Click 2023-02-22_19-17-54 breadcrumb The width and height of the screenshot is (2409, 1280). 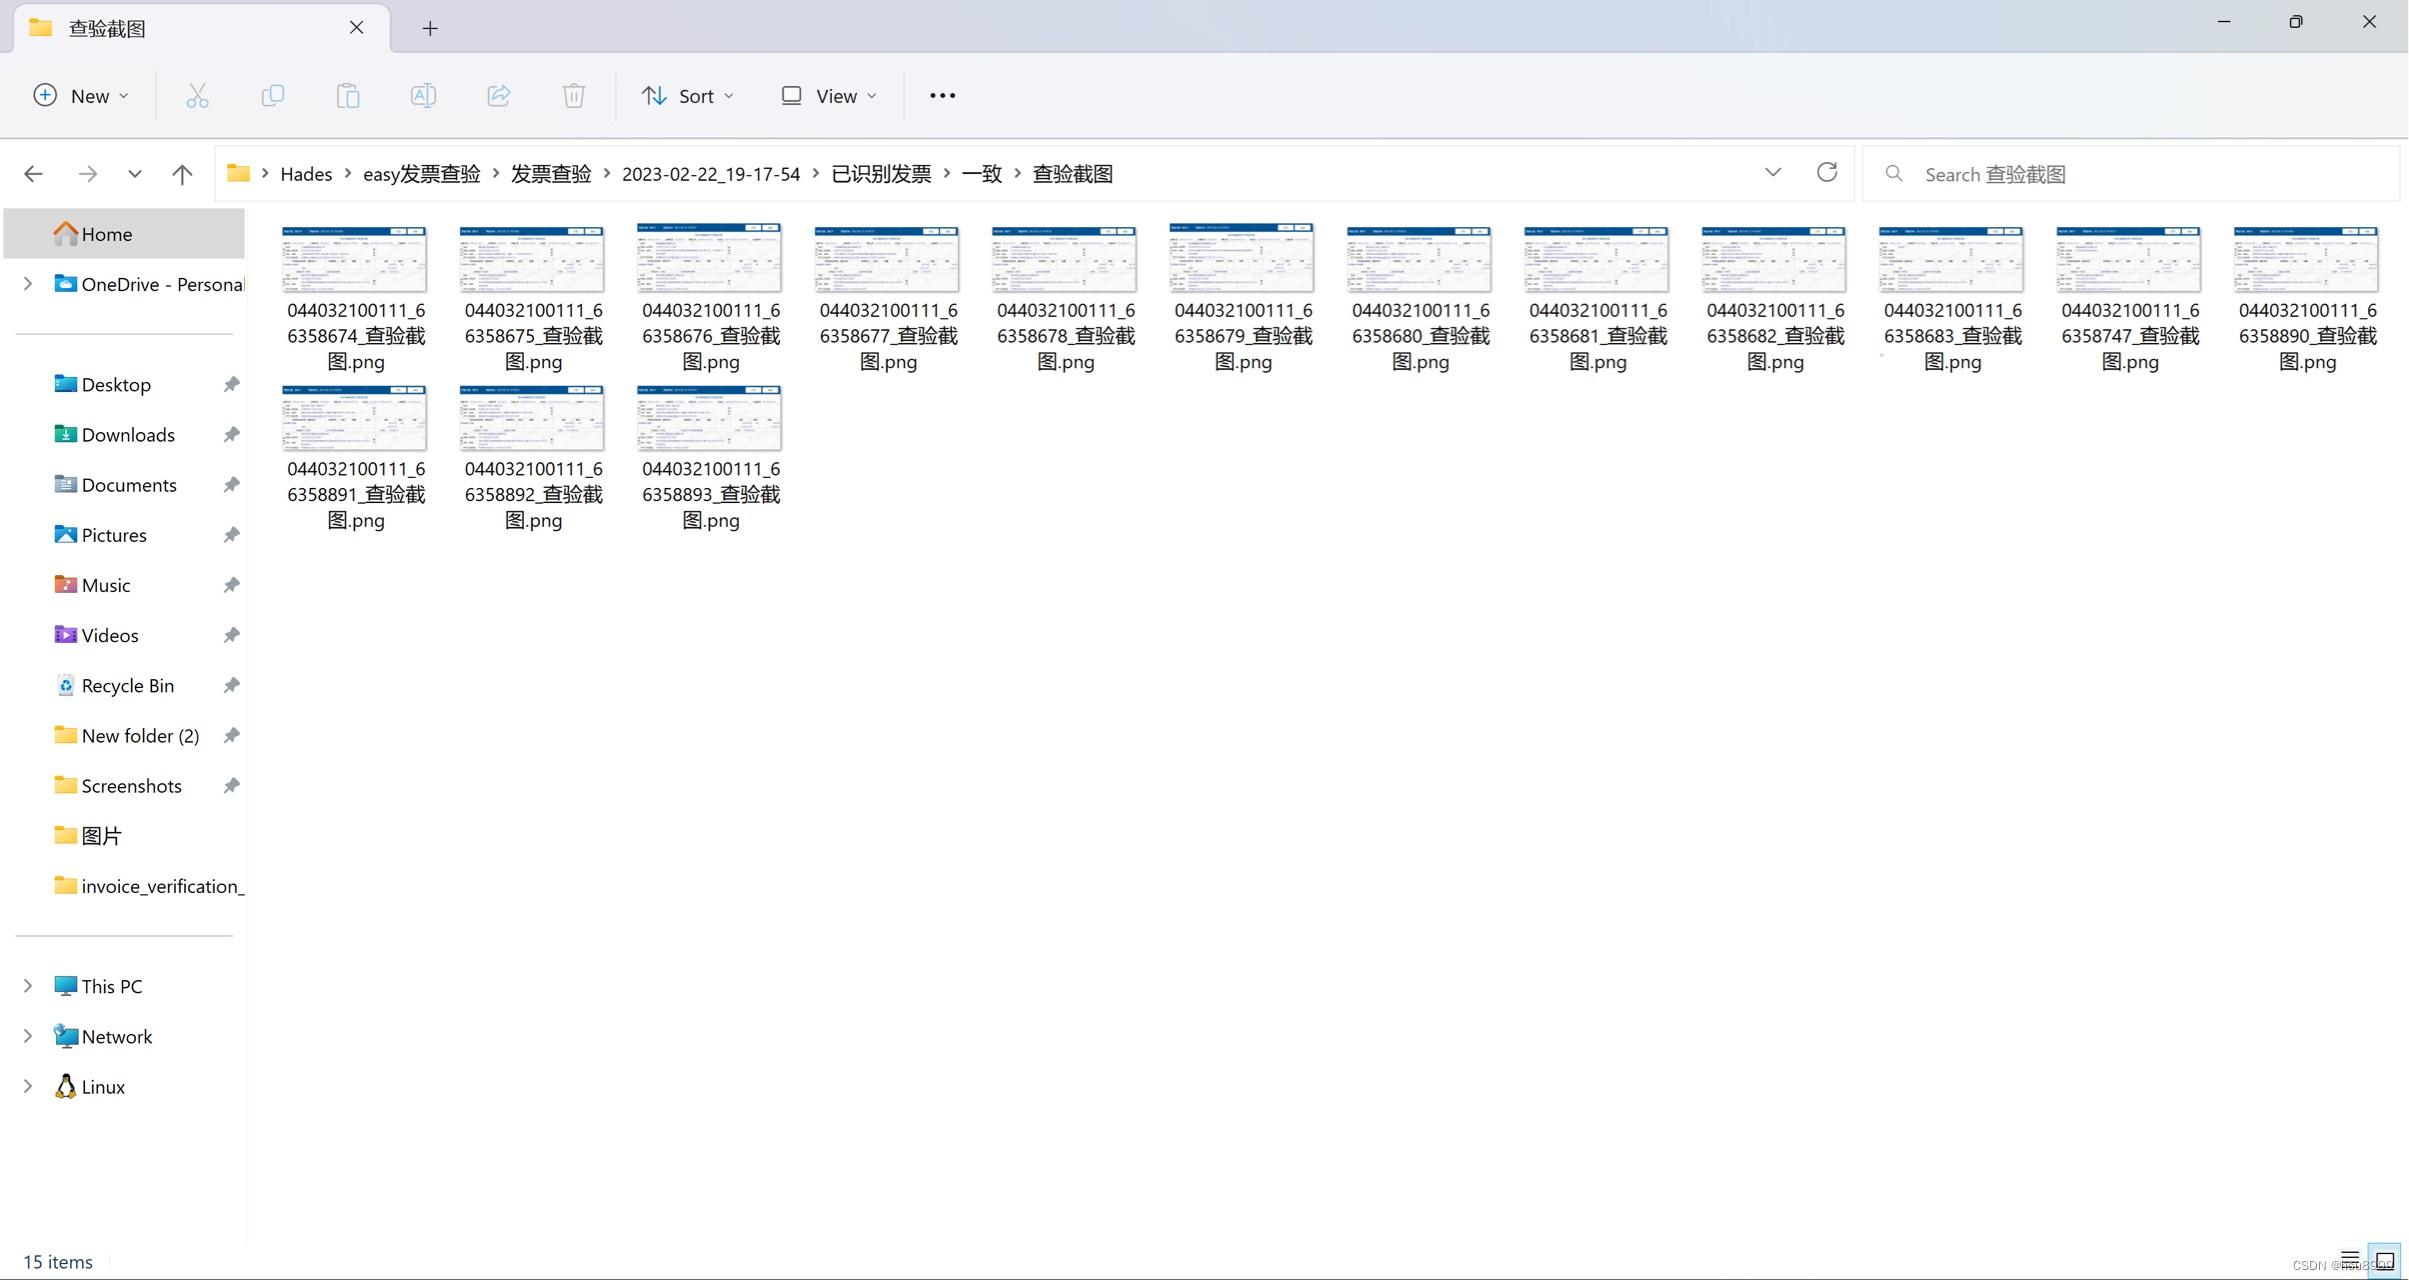pyautogui.click(x=711, y=174)
